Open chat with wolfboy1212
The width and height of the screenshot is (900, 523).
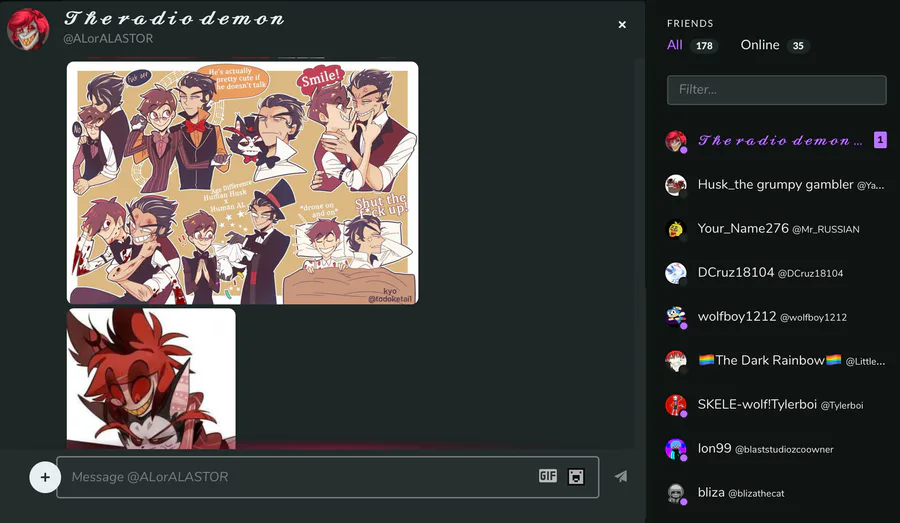pyautogui.click(x=775, y=317)
